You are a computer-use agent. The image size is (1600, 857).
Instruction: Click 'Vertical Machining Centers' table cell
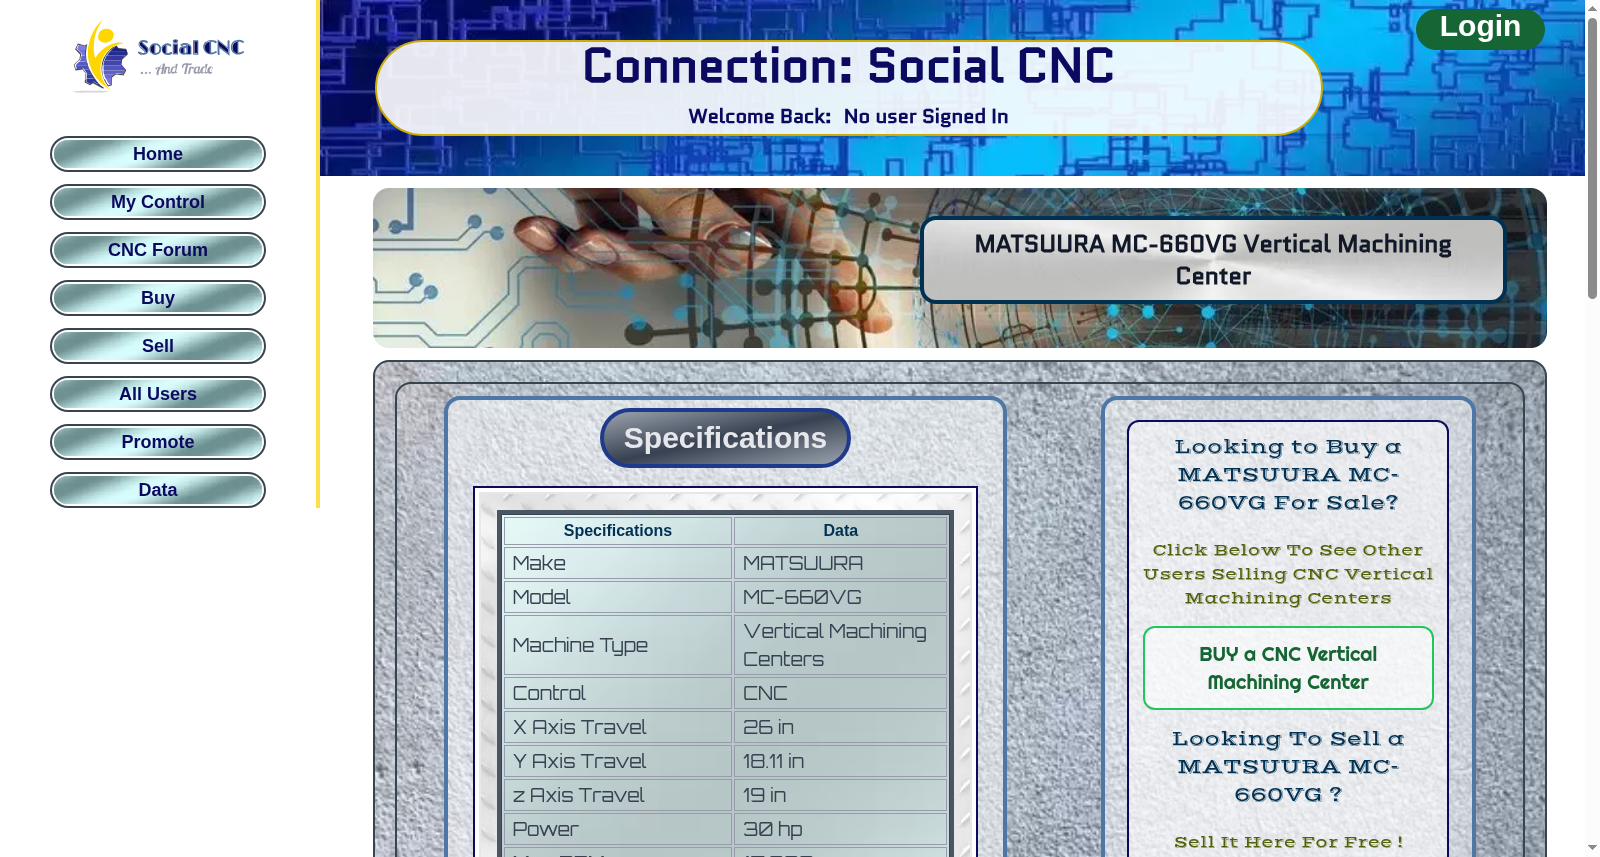[840, 645]
